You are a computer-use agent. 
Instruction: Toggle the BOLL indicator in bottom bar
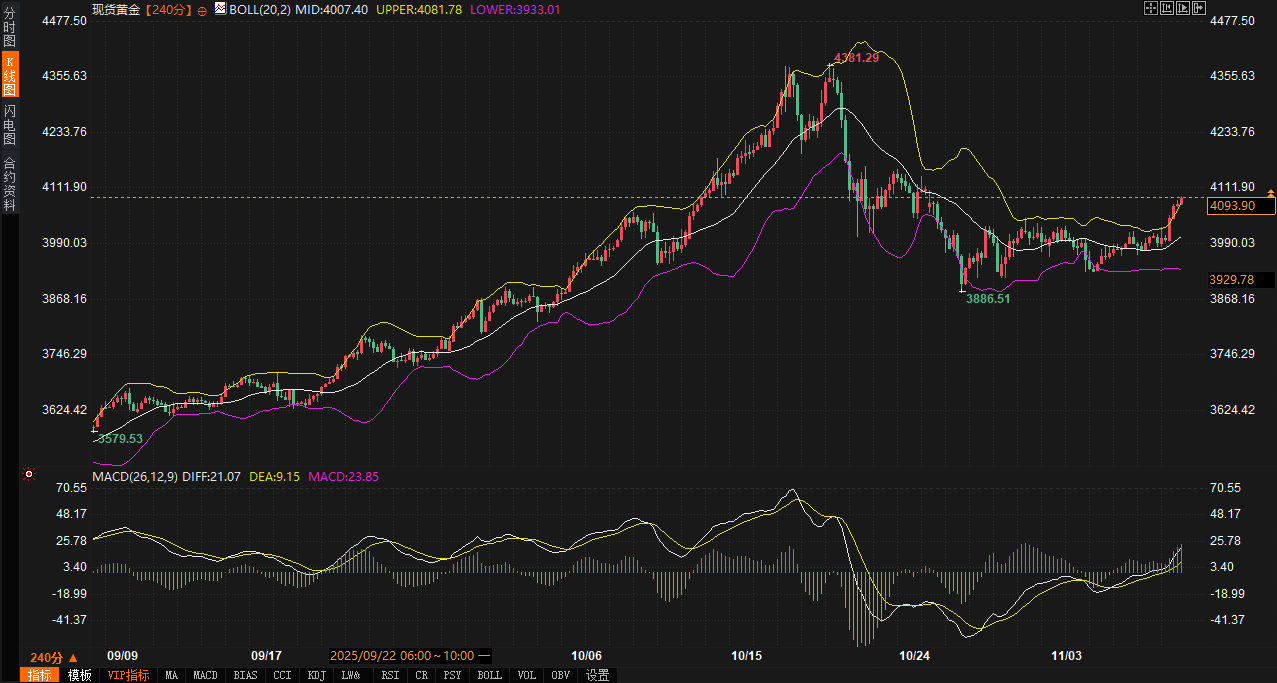[x=489, y=675]
